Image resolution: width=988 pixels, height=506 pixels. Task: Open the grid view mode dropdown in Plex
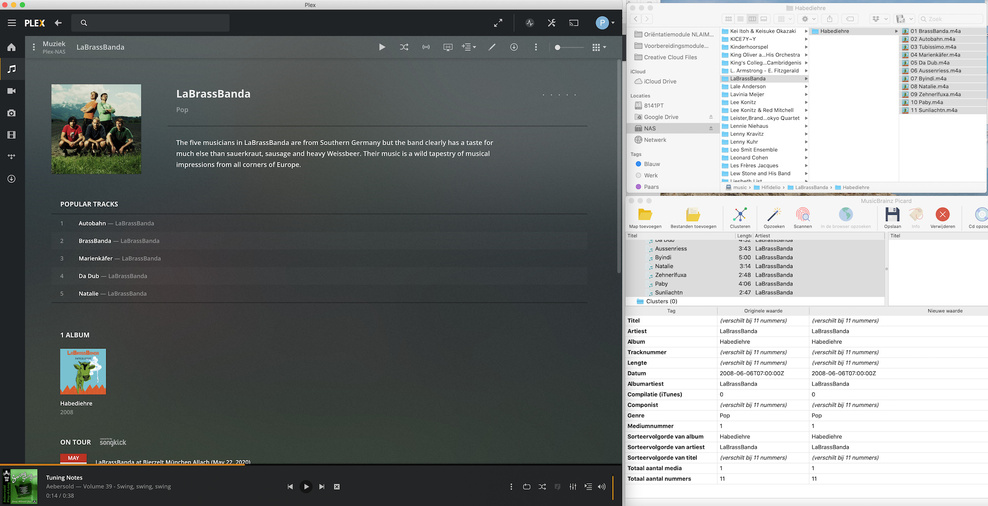pyautogui.click(x=599, y=47)
